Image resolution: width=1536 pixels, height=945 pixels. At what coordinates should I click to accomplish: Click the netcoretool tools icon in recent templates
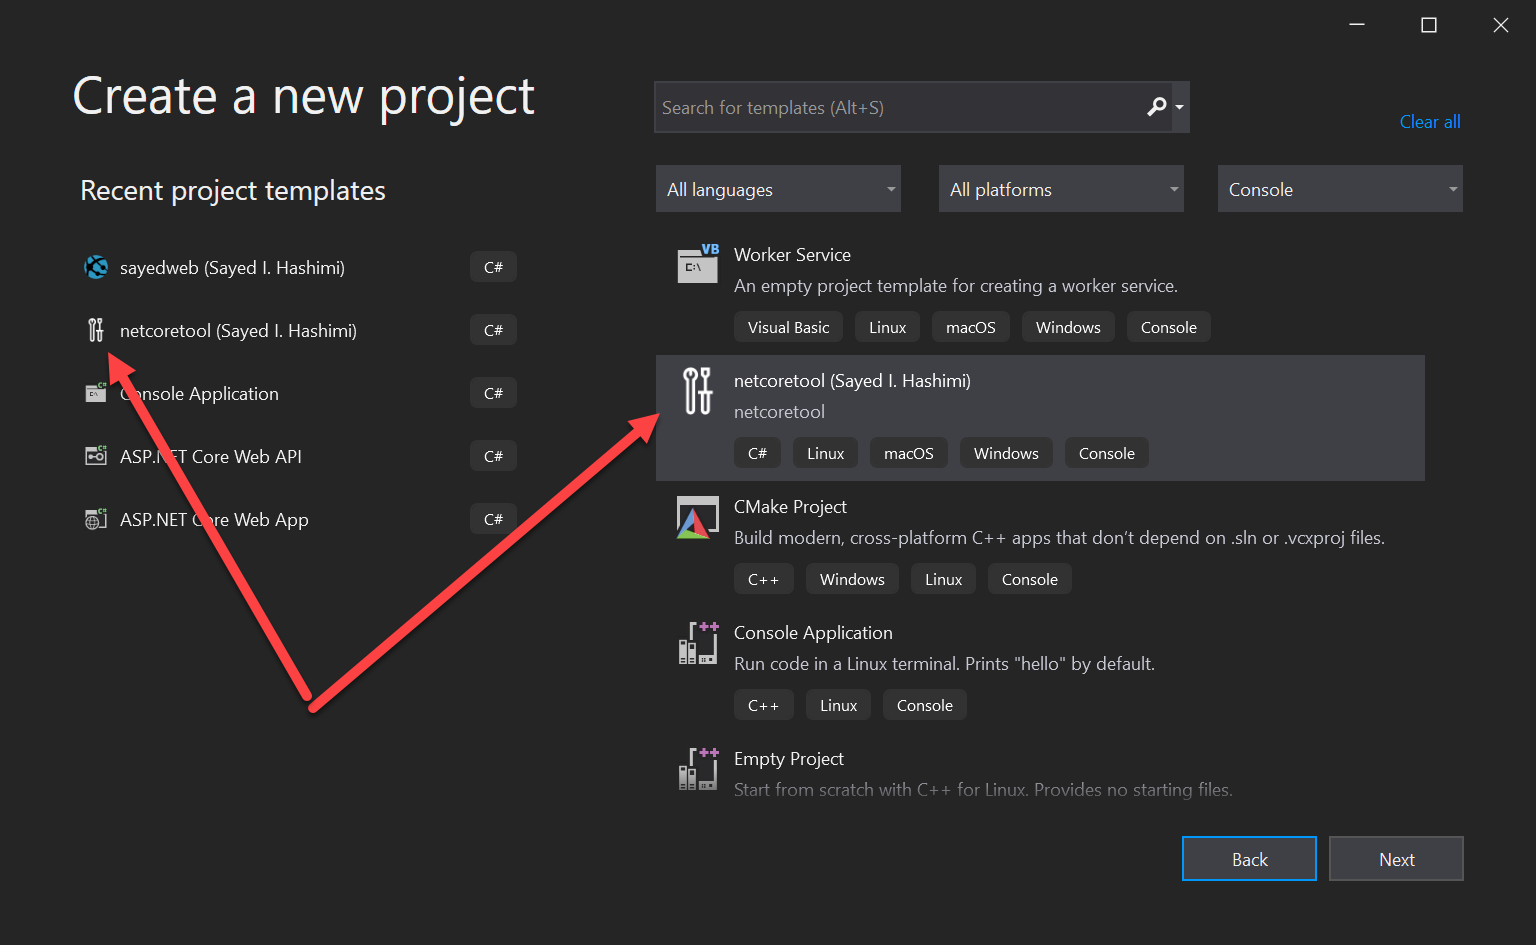[96, 330]
